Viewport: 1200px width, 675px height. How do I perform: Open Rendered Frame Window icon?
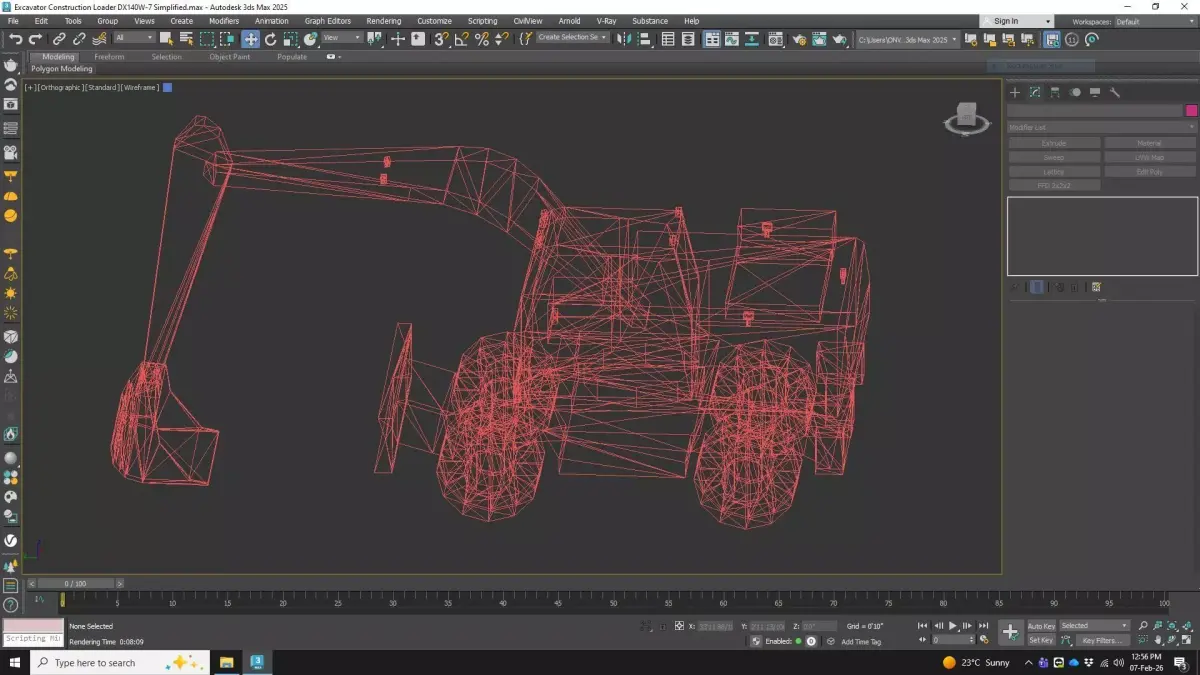tap(820, 39)
